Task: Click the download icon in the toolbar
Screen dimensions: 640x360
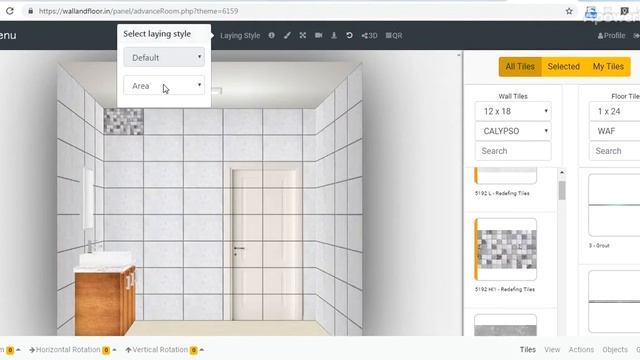Action: point(334,36)
